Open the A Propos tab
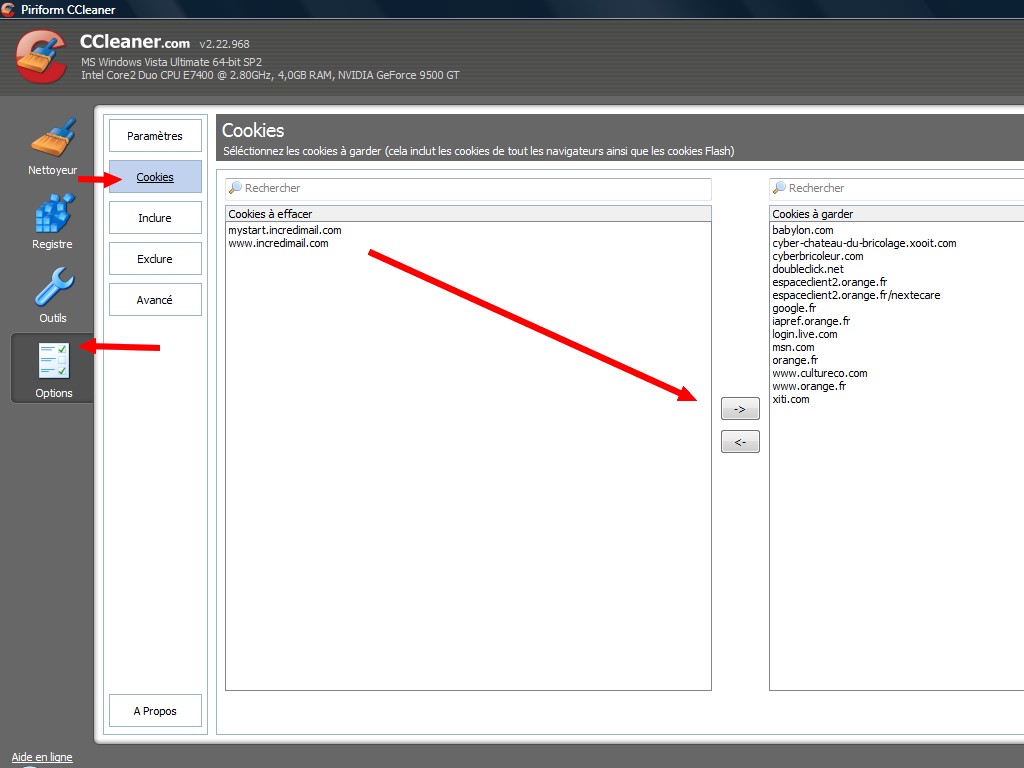This screenshot has width=1024, height=768. coord(155,711)
